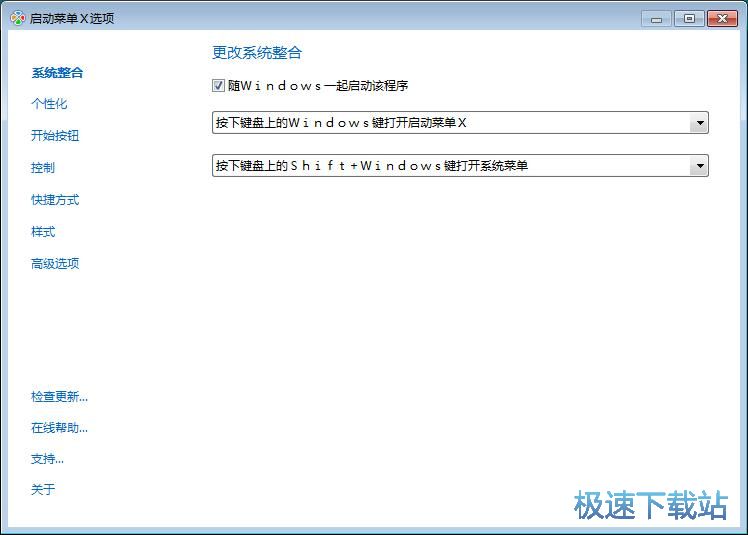Viewport: 748px width, 535px height.
Task: Open 高级选项 settings
Action: point(55,264)
